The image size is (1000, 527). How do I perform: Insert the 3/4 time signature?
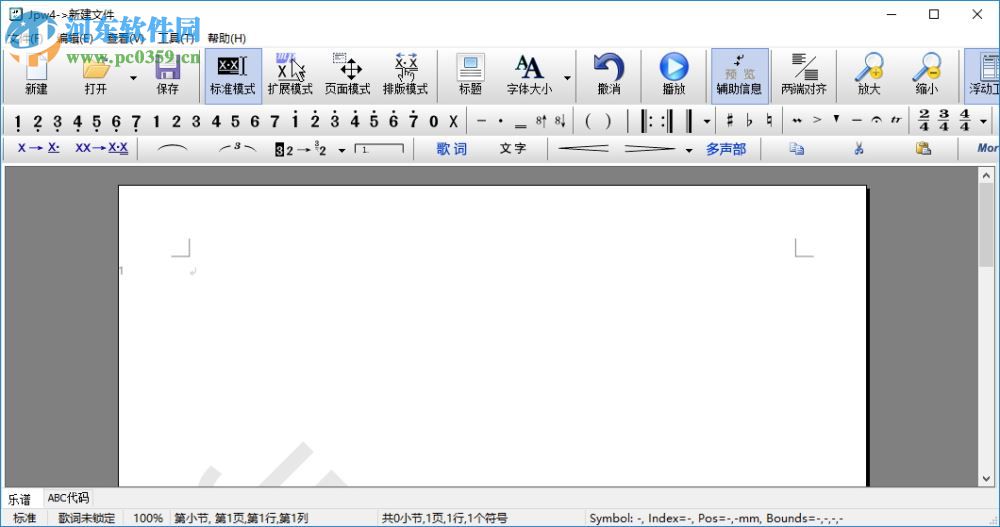point(945,121)
